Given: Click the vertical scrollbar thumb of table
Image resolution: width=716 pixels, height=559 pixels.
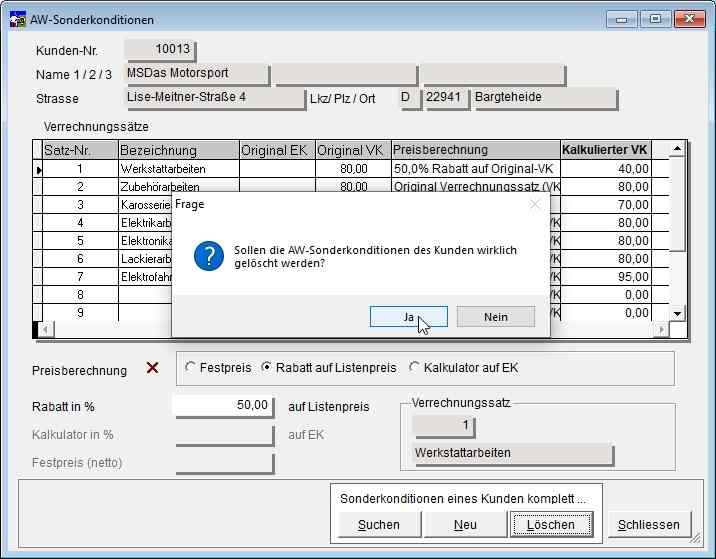Looking at the screenshot, I should [677, 204].
